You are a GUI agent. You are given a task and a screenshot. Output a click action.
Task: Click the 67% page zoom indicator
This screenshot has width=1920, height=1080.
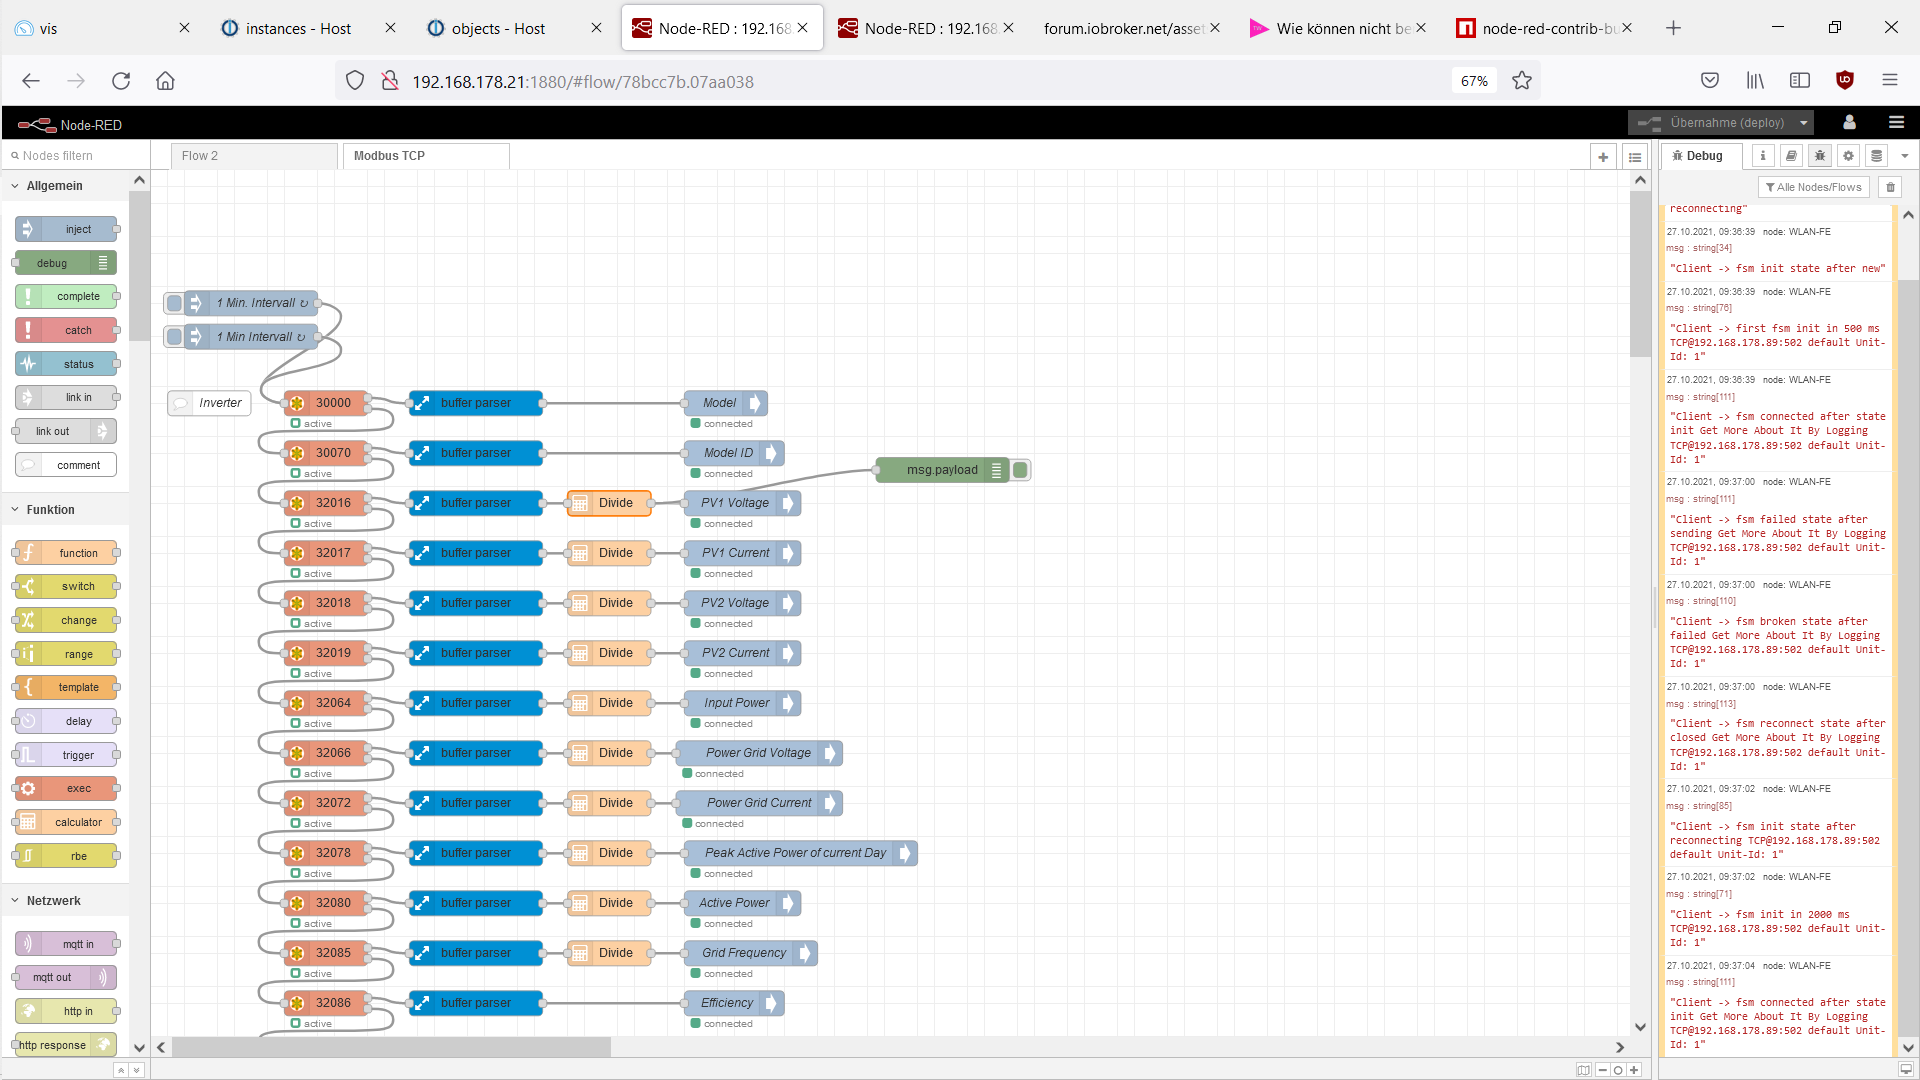tap(1474, 81)
